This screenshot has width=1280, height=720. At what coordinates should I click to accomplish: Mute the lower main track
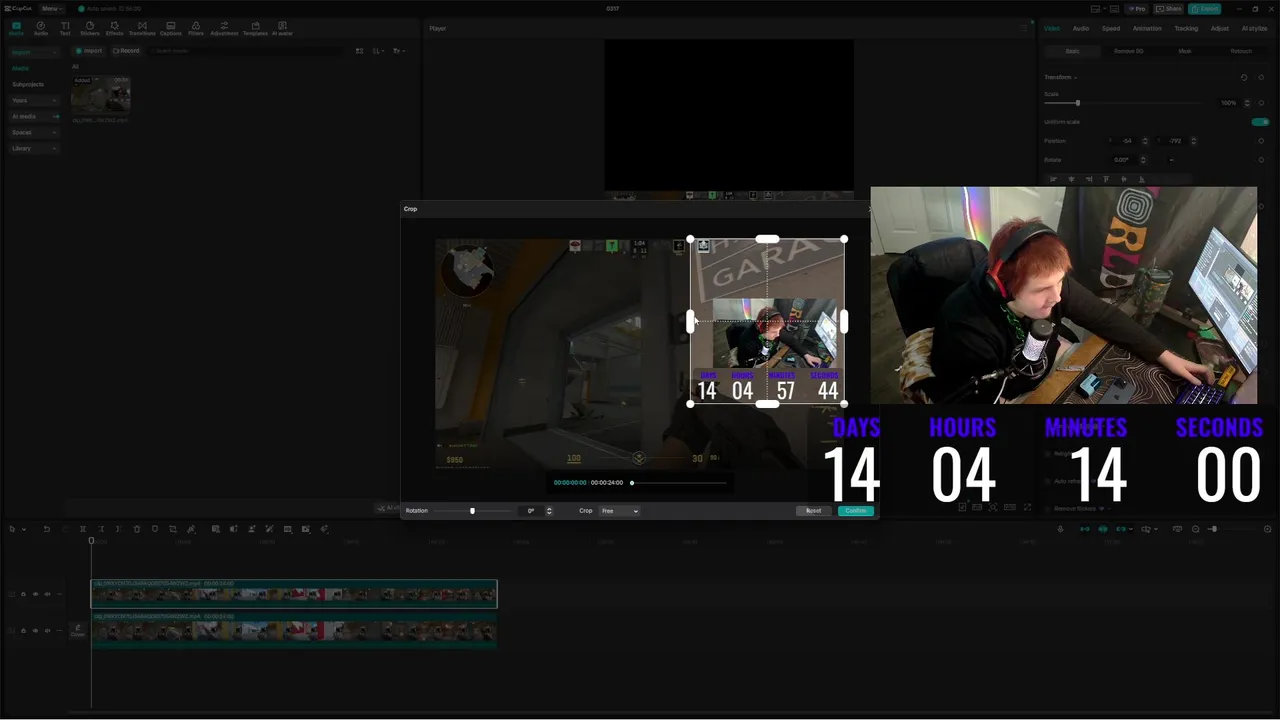click(x=47, y=631)
